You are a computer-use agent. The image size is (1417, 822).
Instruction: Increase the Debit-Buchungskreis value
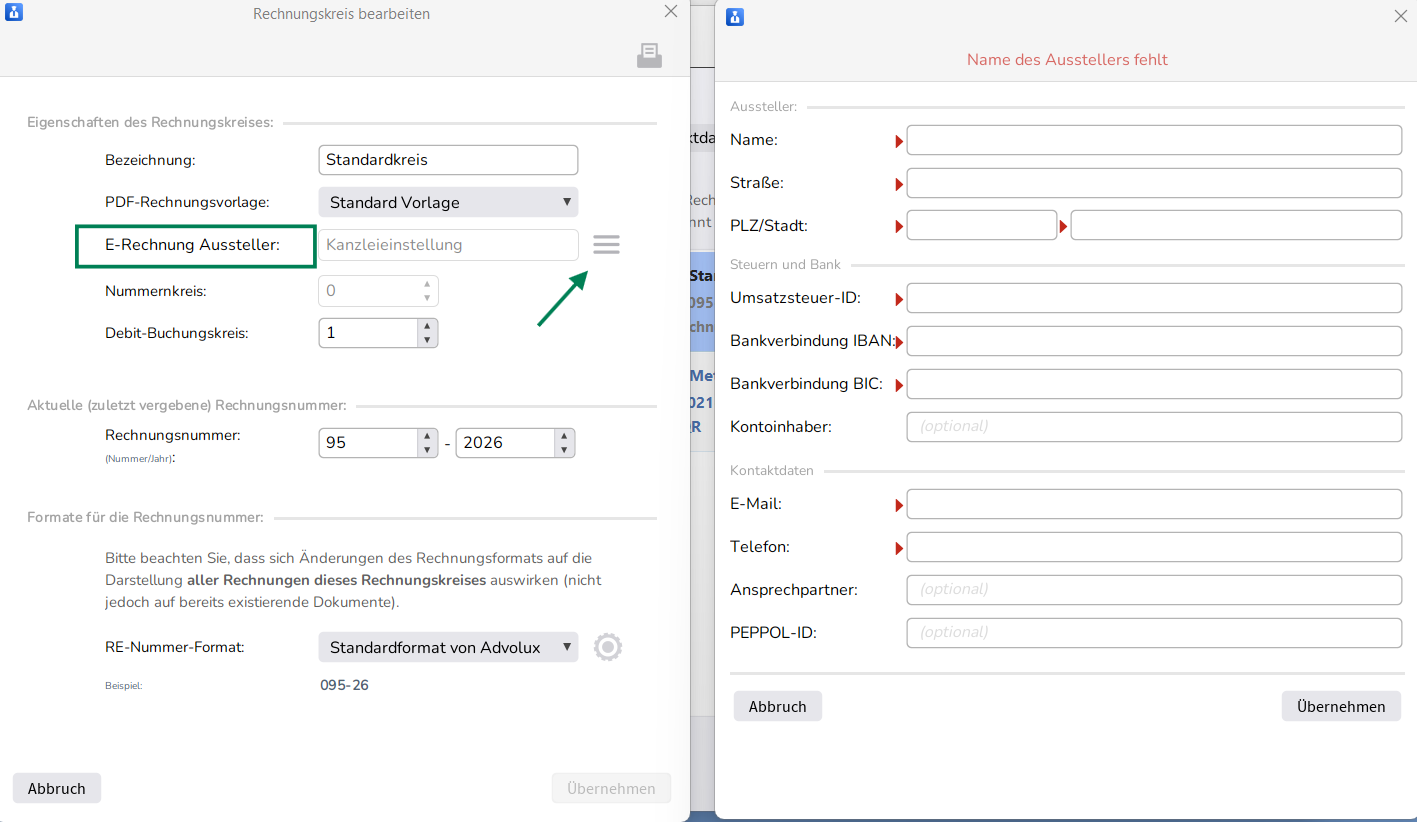click(x=427, y=326)
